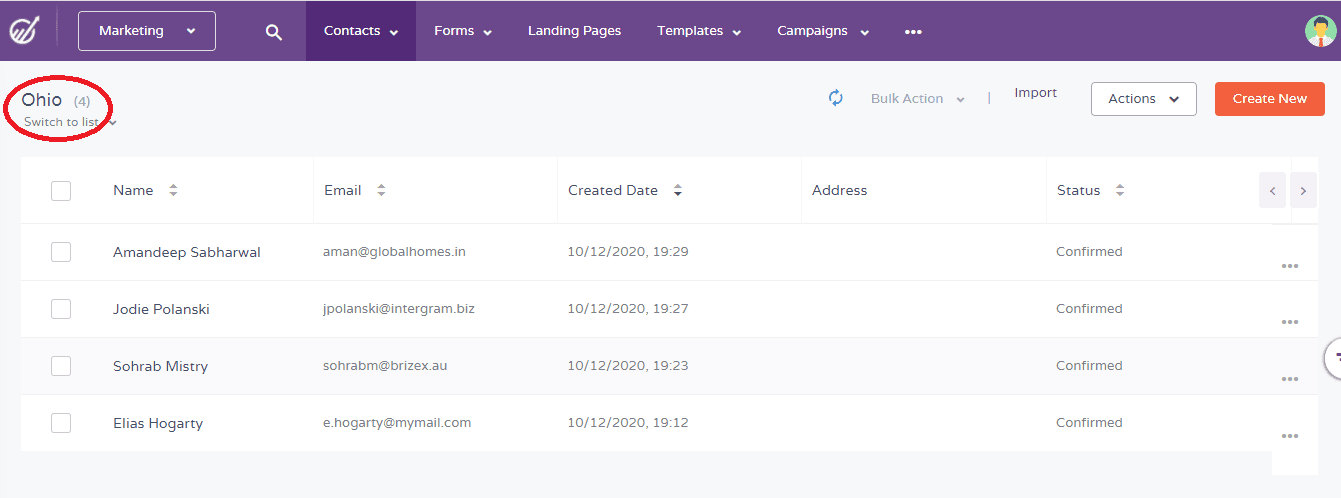Open the Campaigns menu
The width and height of the screenshot is (1341, 498).
pos(822,31)
